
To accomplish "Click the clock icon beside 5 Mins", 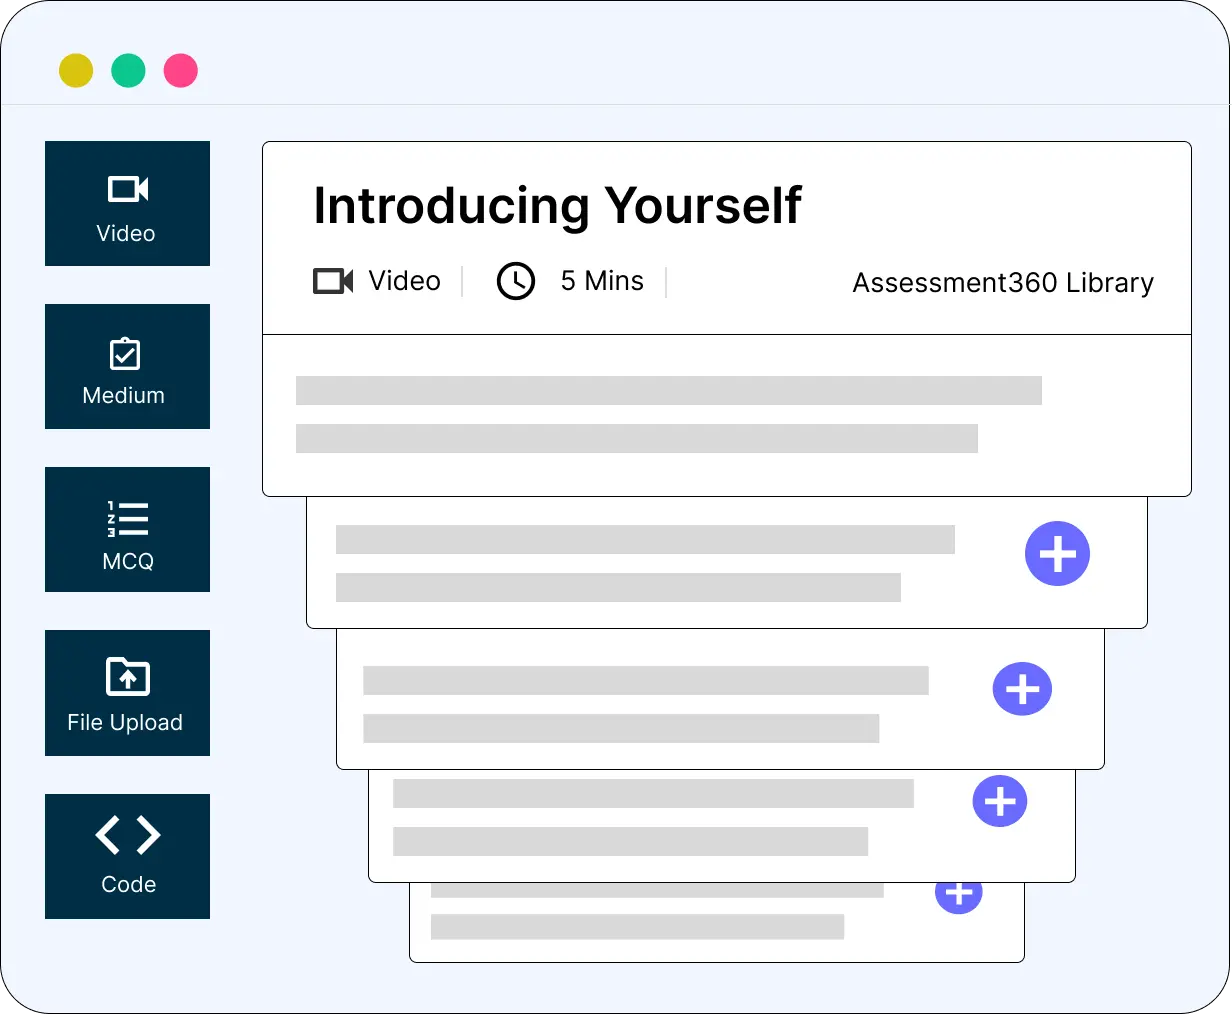I will coord(516,281).
